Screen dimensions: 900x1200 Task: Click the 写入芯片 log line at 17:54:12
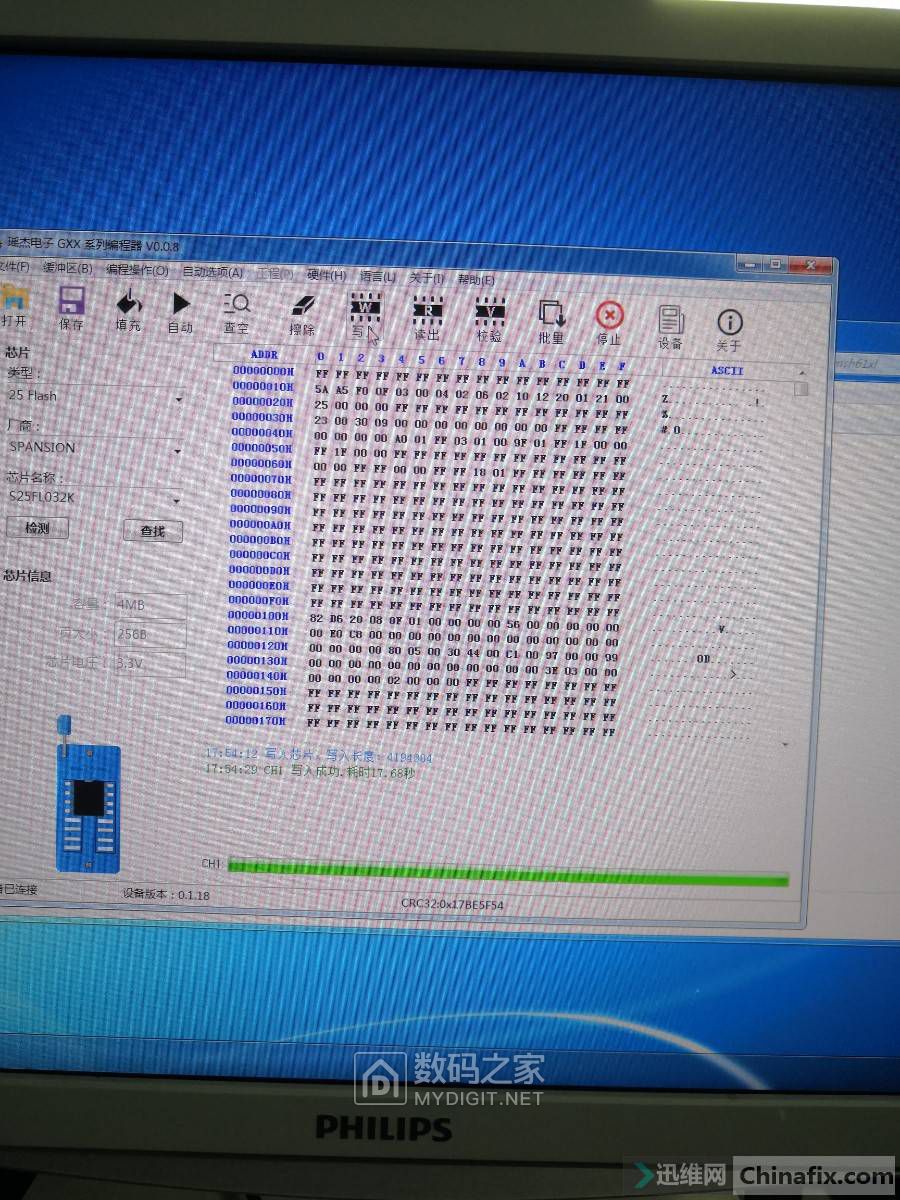pyautogui.click(x=318, y=755)
